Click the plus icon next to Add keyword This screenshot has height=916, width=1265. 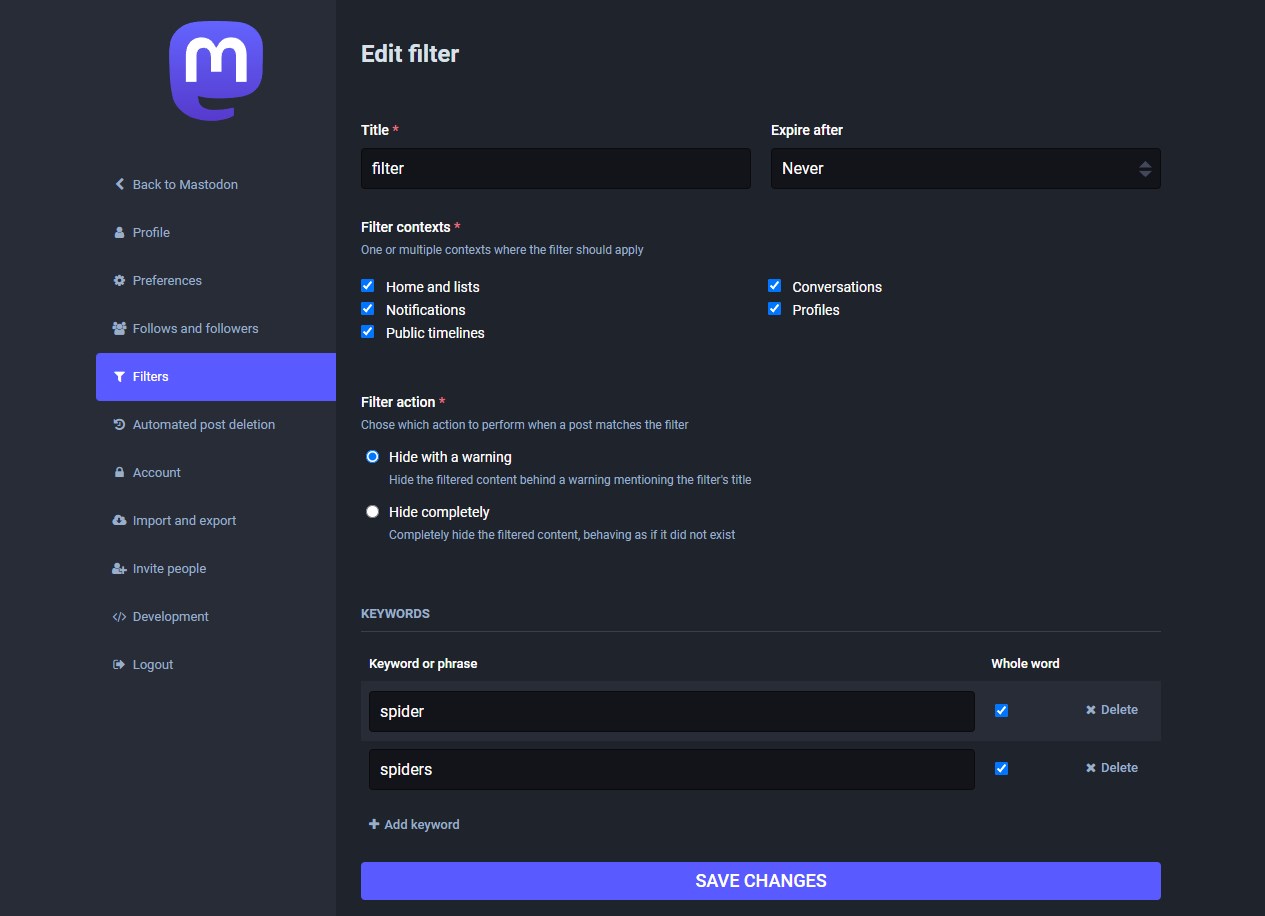coord(374,824)
